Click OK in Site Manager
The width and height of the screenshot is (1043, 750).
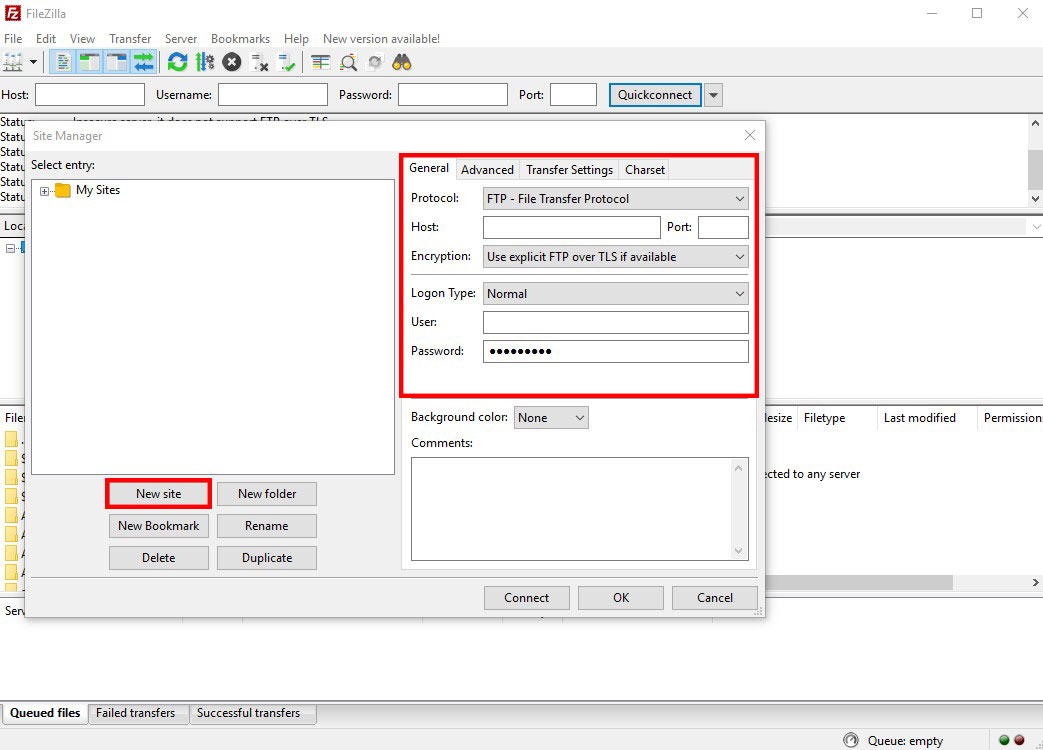[x=621, y=598]
